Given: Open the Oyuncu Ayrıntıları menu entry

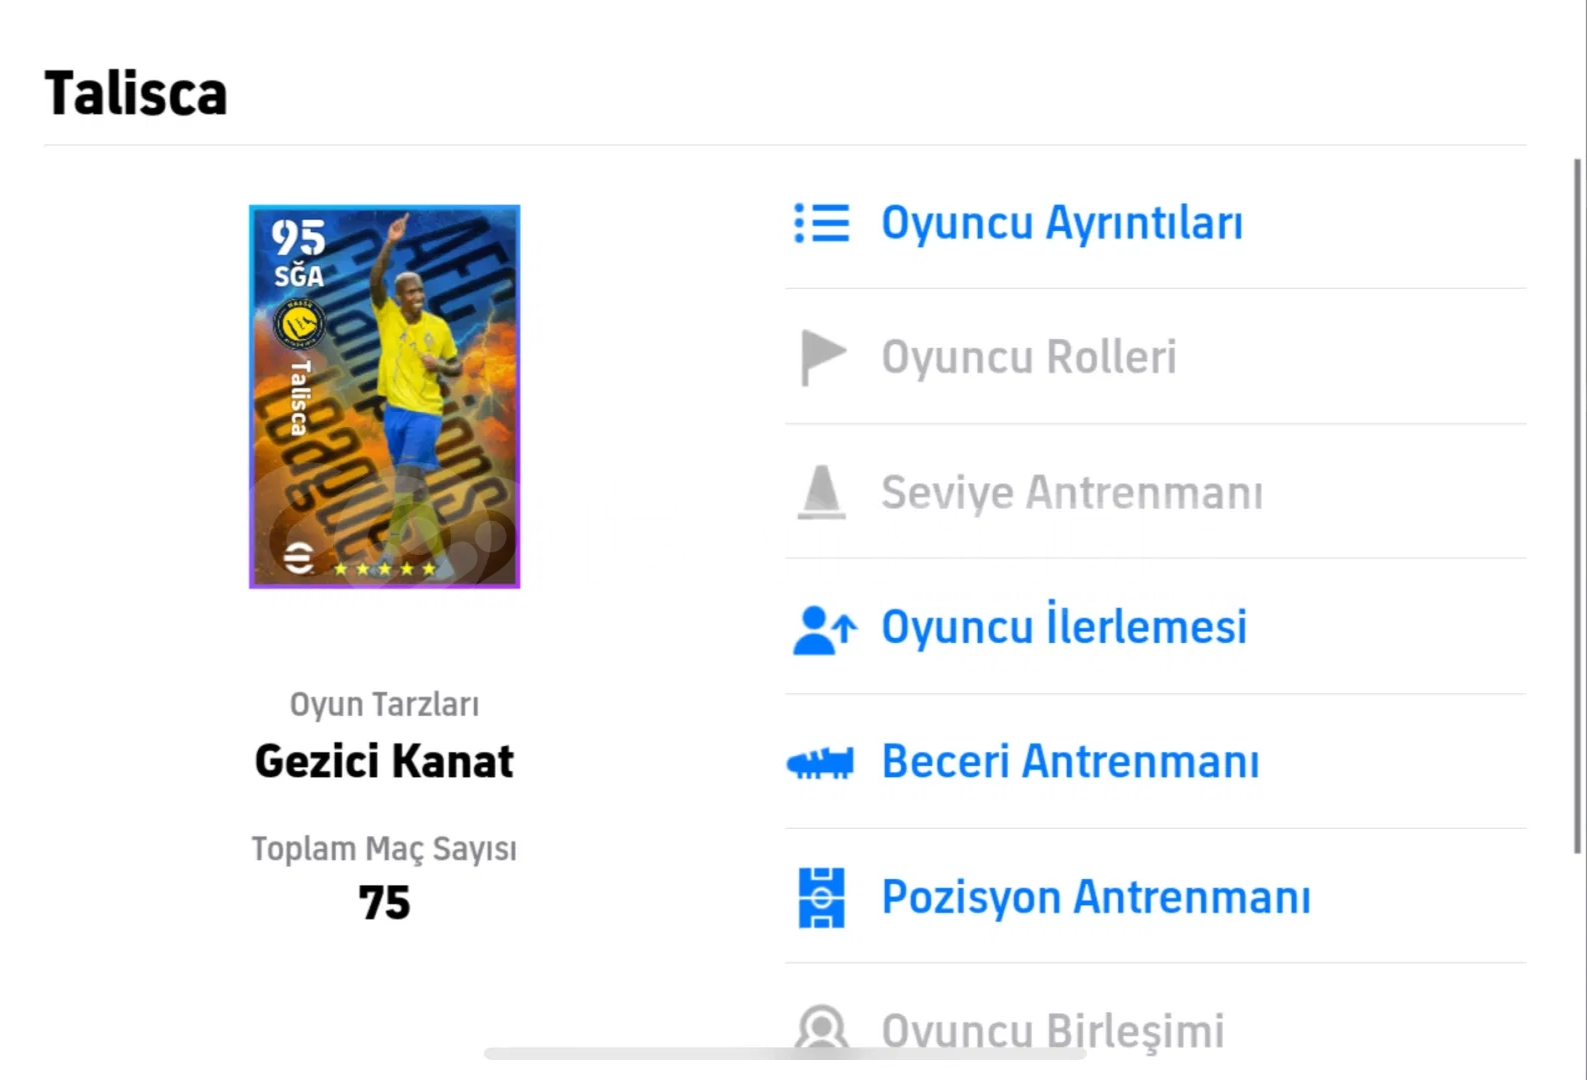Looking at the screenshot, I should (x=1062, y=223).
